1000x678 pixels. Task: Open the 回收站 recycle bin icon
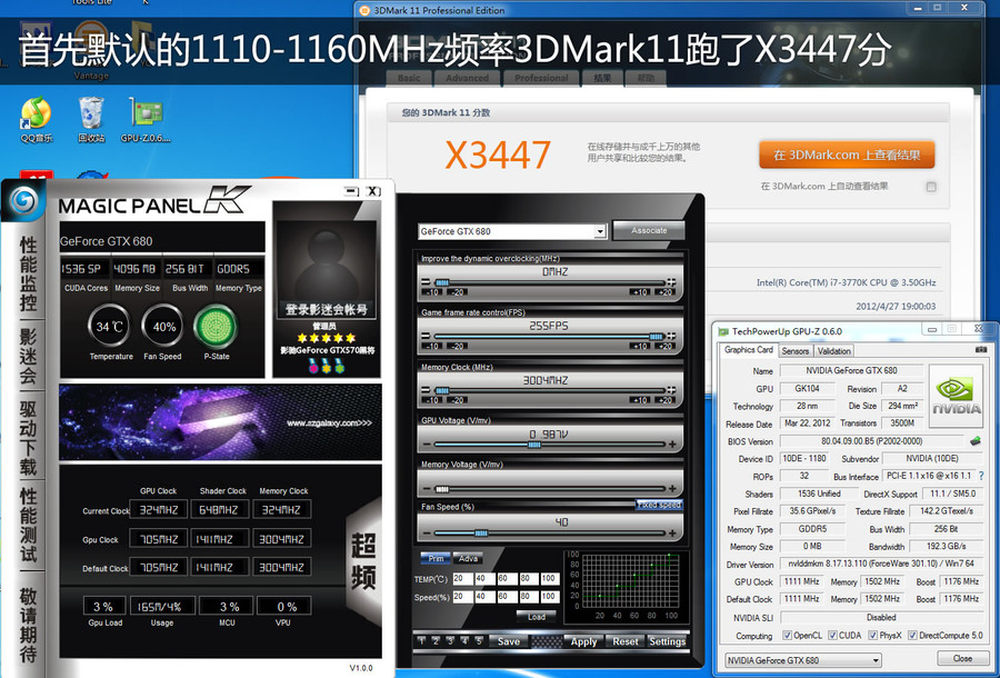point(91,120)
